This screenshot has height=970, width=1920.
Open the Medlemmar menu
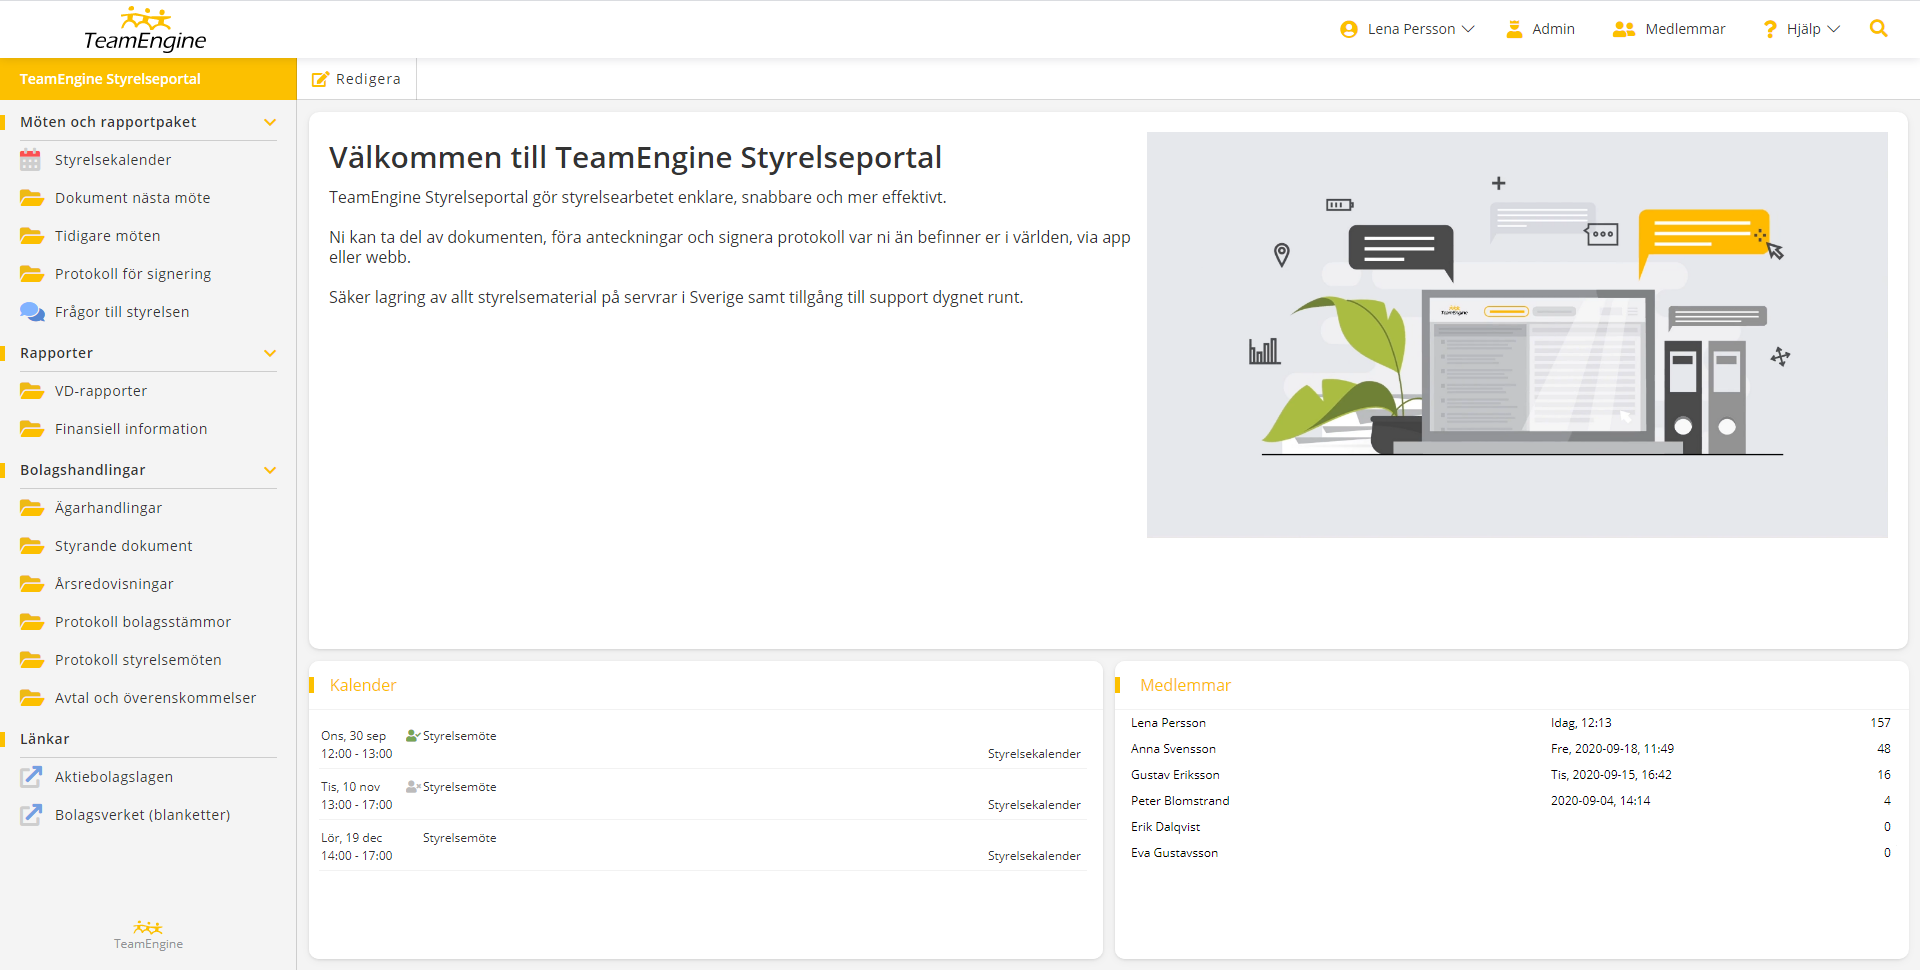[1669, 29]
